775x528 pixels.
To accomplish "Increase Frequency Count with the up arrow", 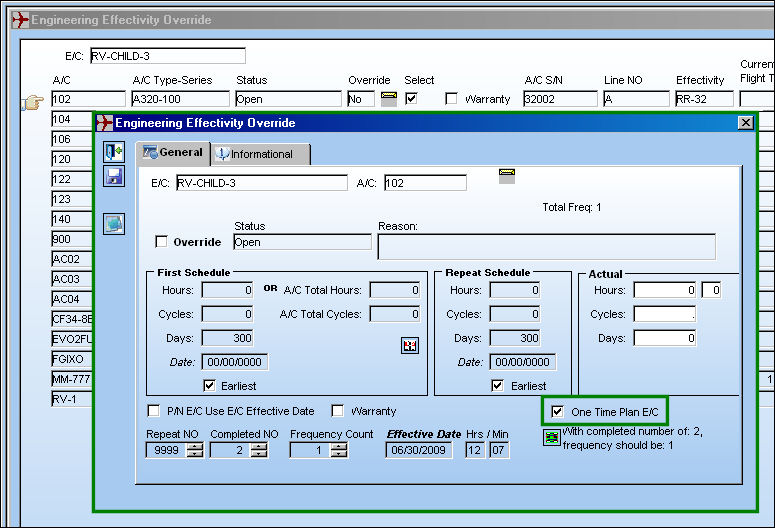I will (x=339, y=446).
